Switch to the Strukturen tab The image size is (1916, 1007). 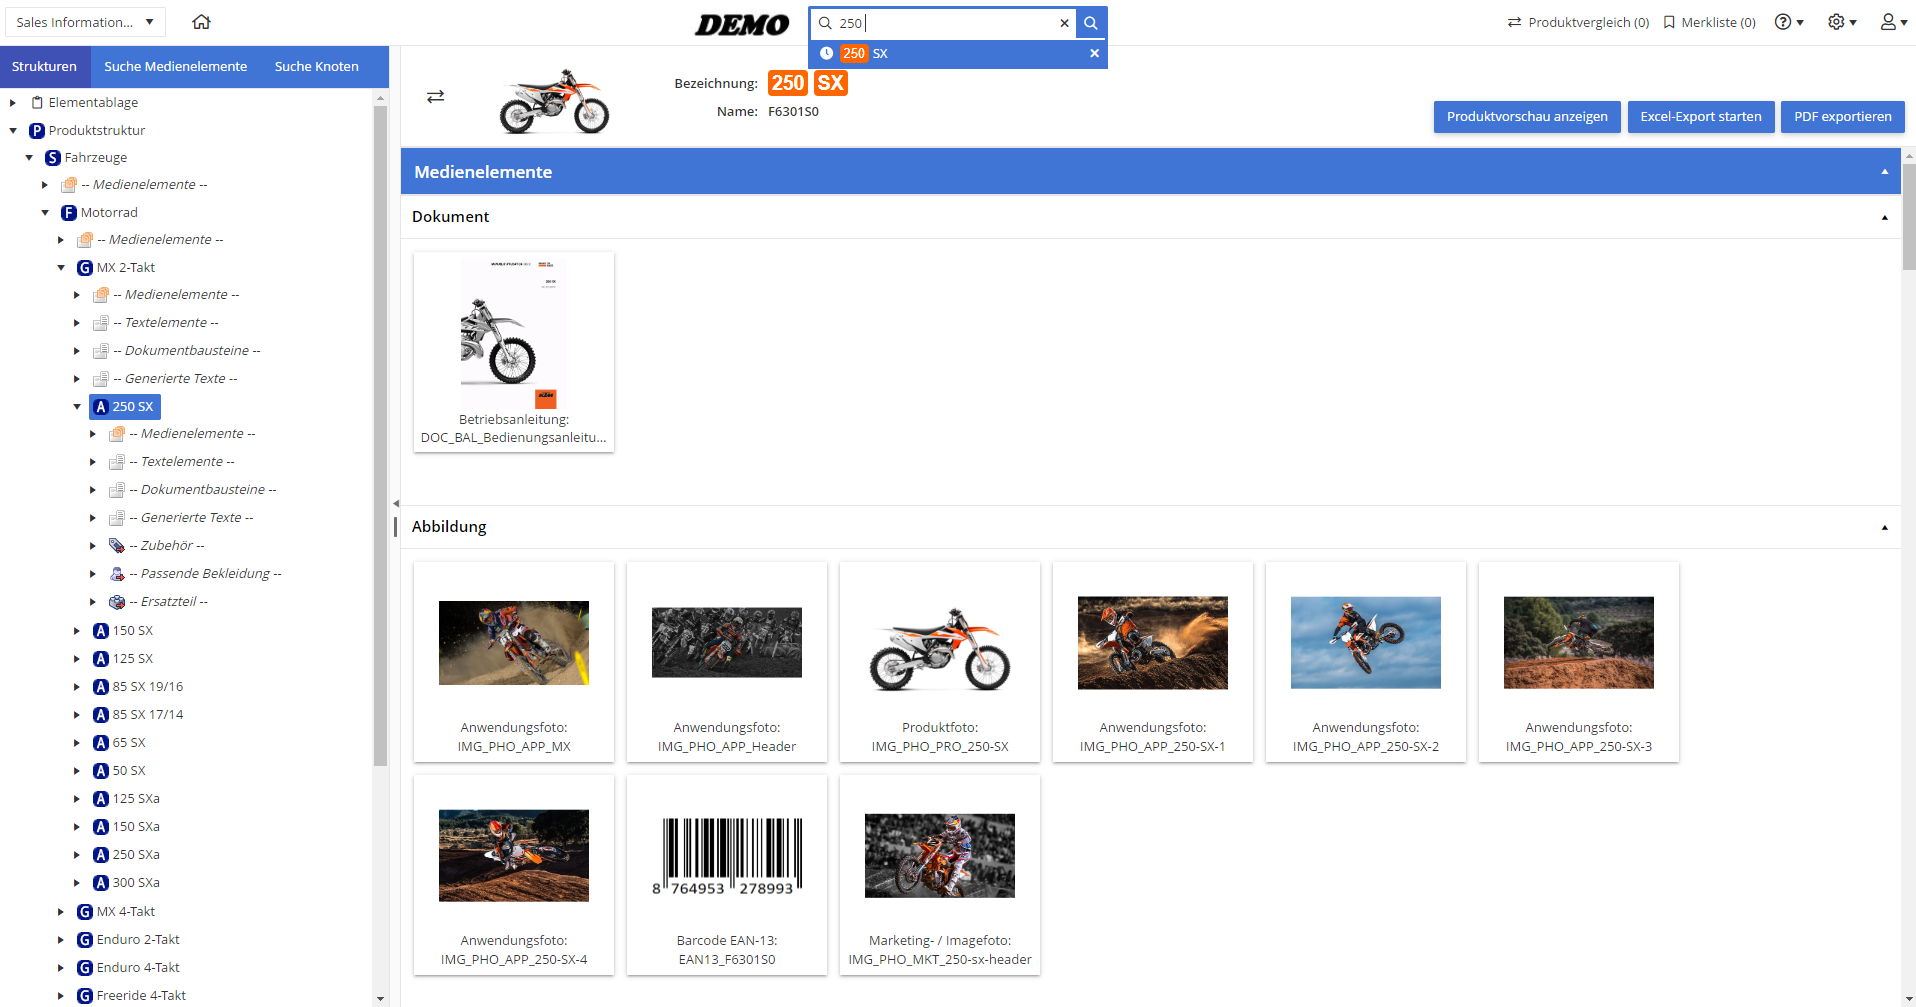point(44,67)
